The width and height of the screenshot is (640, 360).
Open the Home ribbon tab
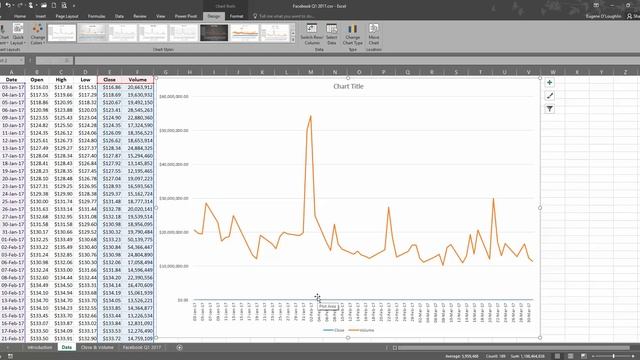point(20,16)
